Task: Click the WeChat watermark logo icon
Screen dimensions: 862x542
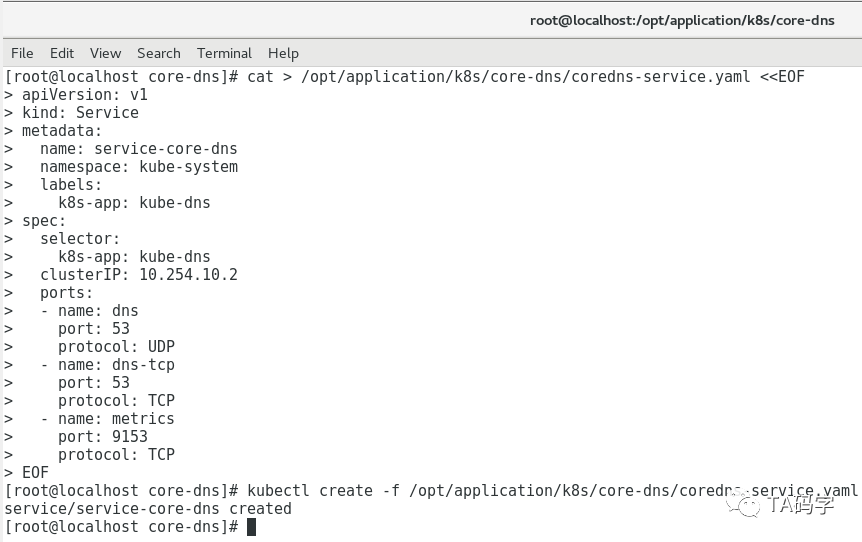Action: 744,505
